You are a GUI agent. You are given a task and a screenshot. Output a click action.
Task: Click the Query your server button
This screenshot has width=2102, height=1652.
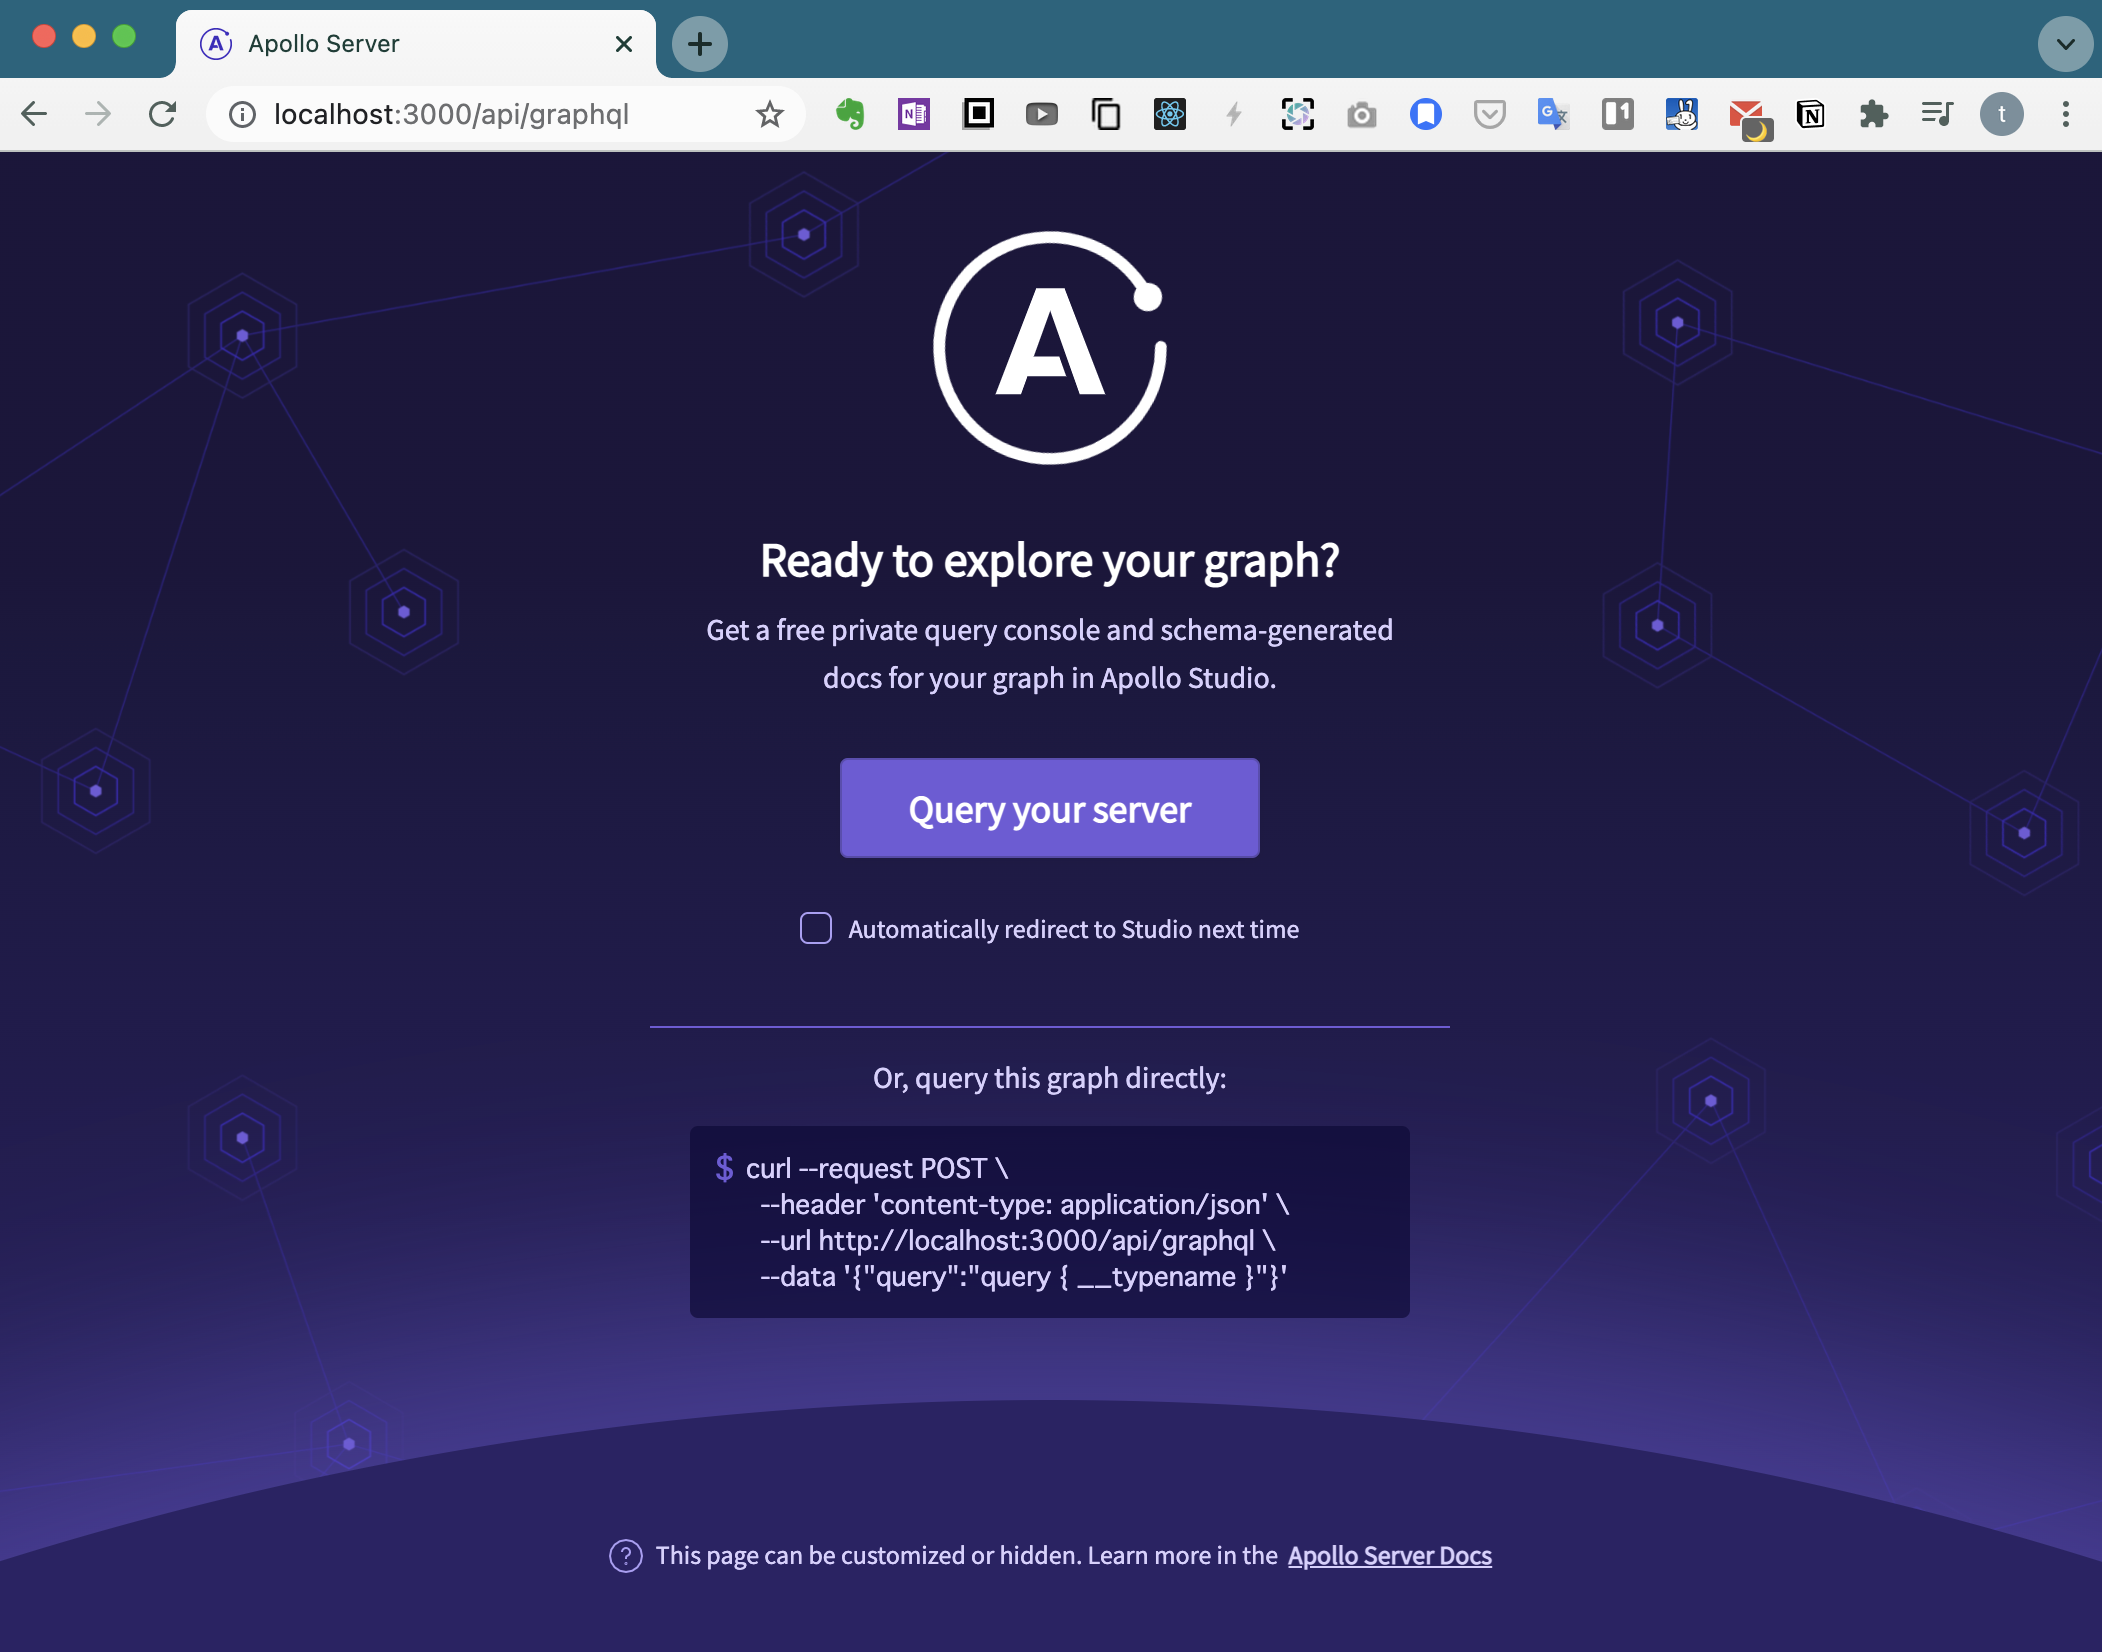1049,808
